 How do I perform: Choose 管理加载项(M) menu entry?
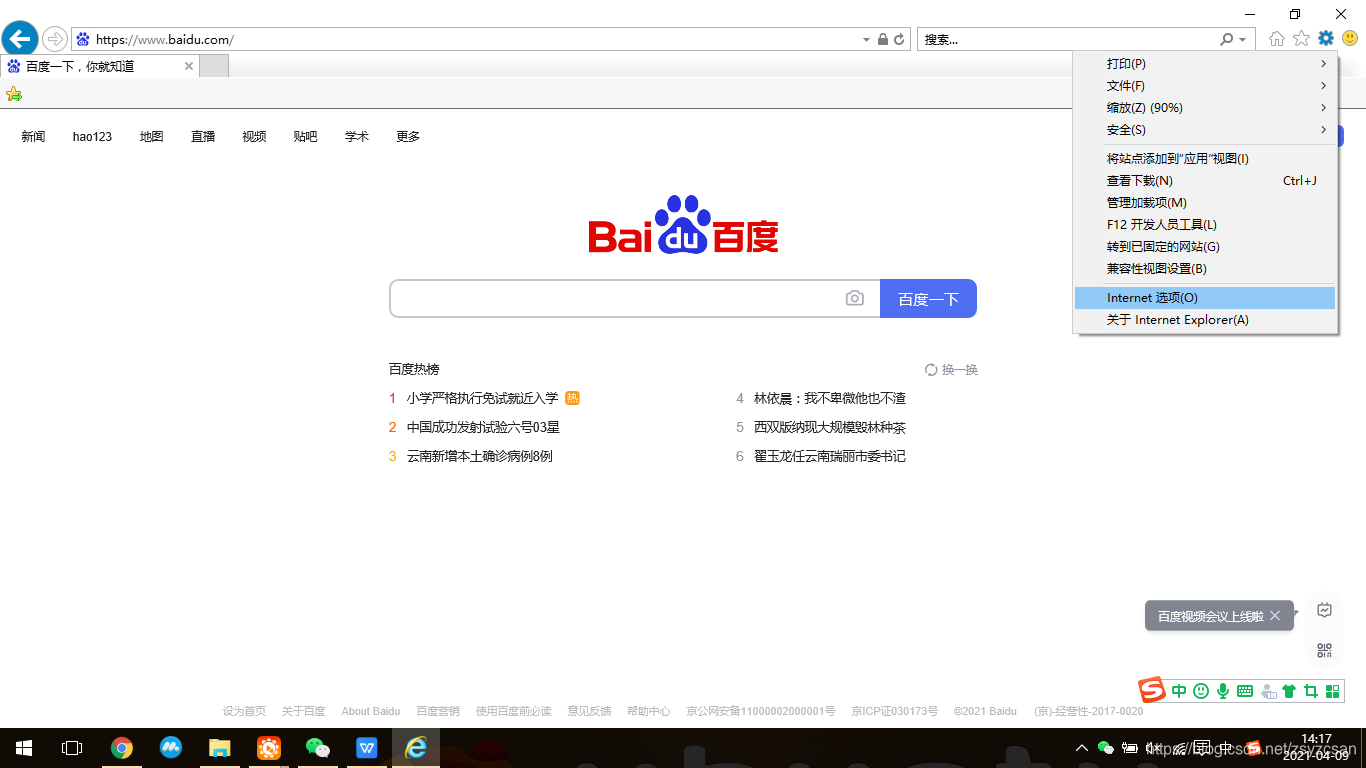(x=1205, y=203)
